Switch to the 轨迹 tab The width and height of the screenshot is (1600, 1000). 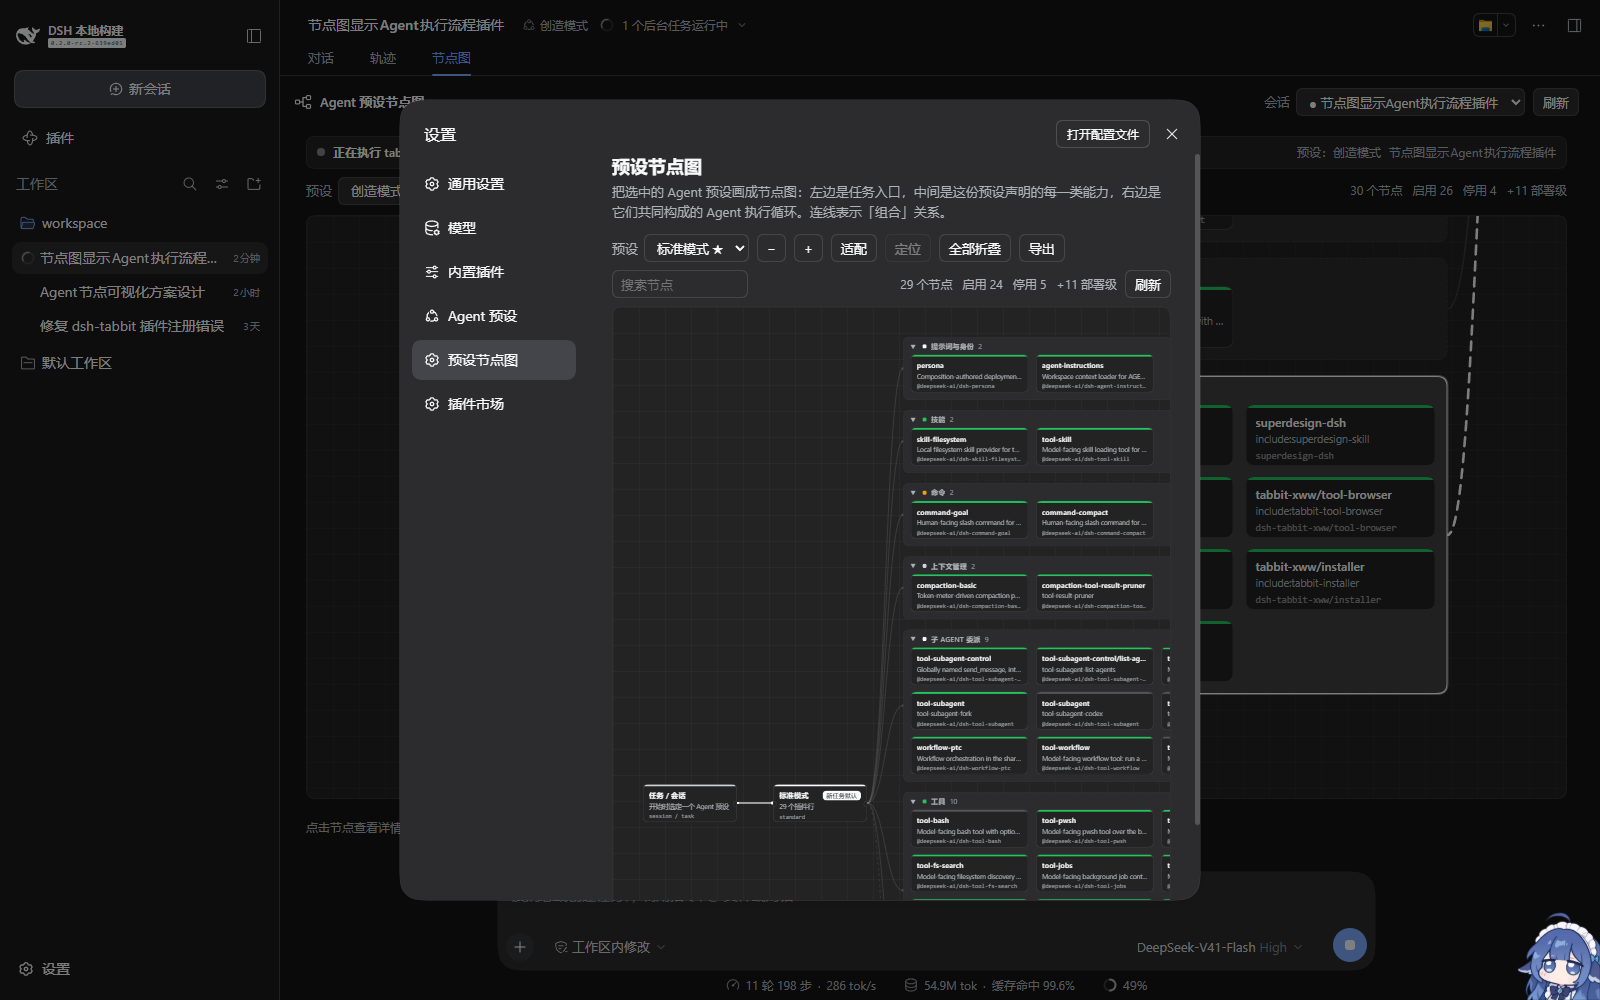[x=383, y=58]
